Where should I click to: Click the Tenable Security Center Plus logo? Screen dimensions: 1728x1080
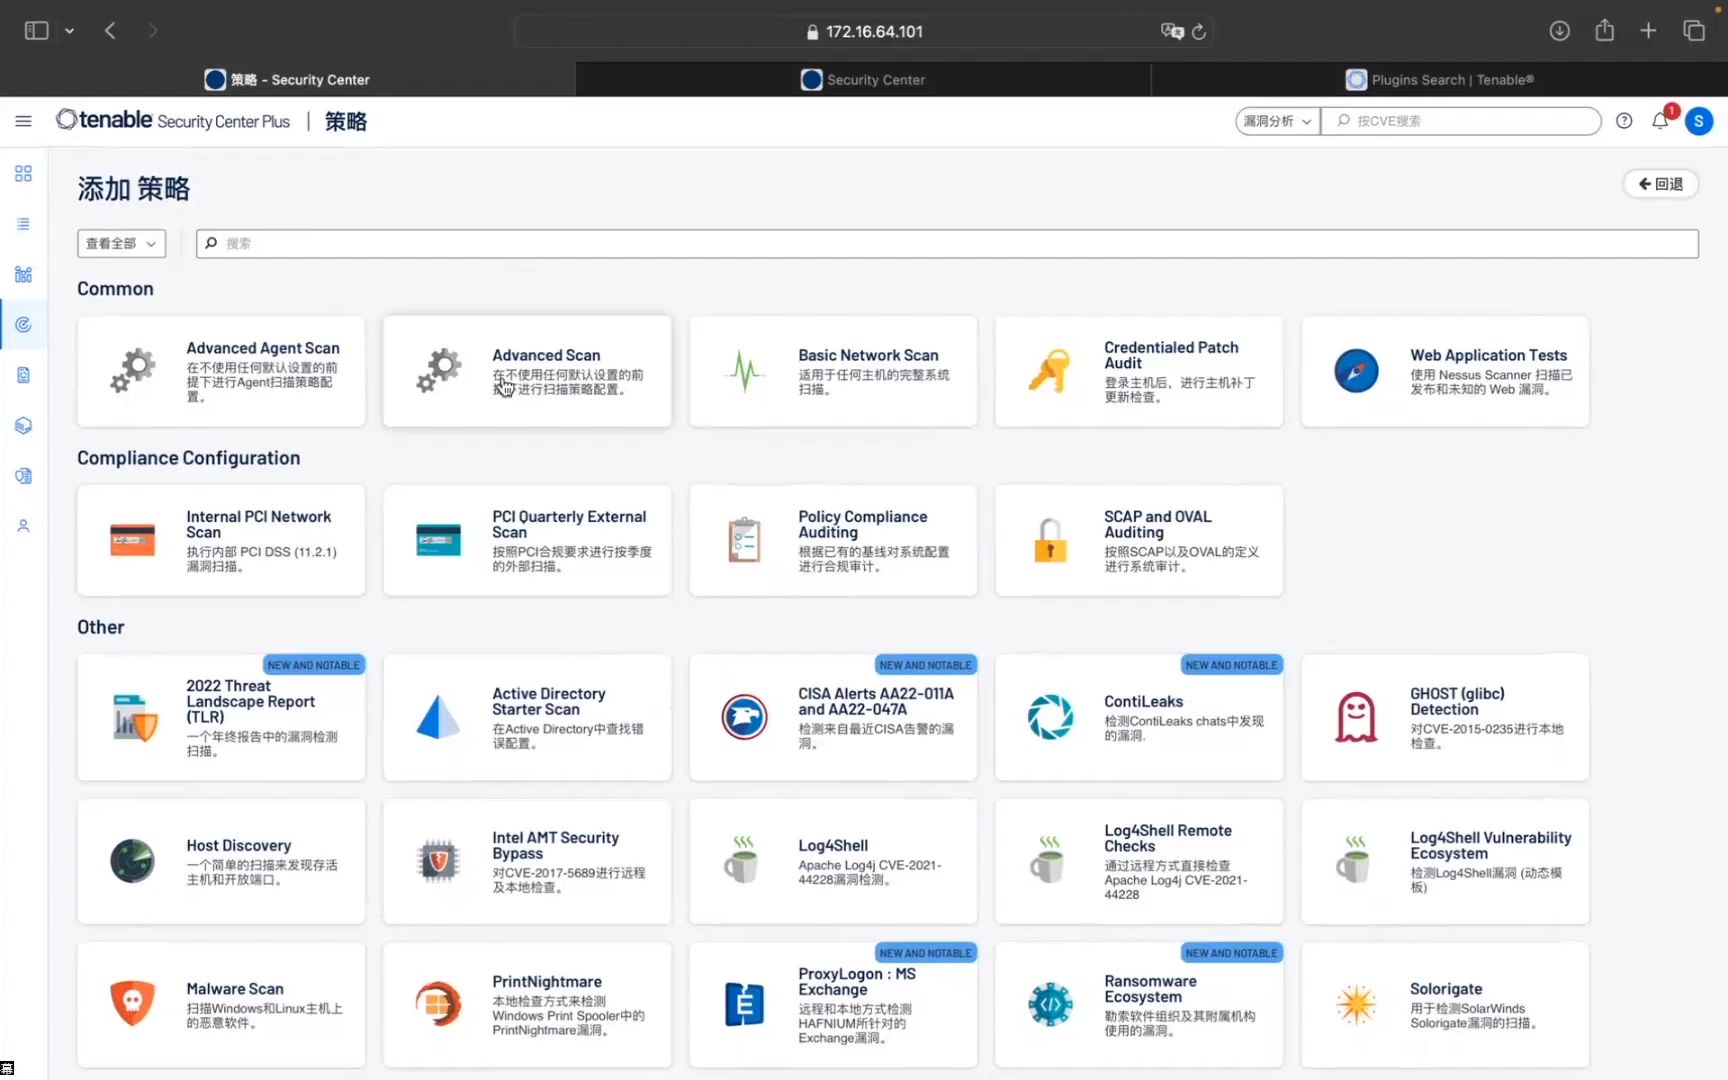click(x=173, y=121)
